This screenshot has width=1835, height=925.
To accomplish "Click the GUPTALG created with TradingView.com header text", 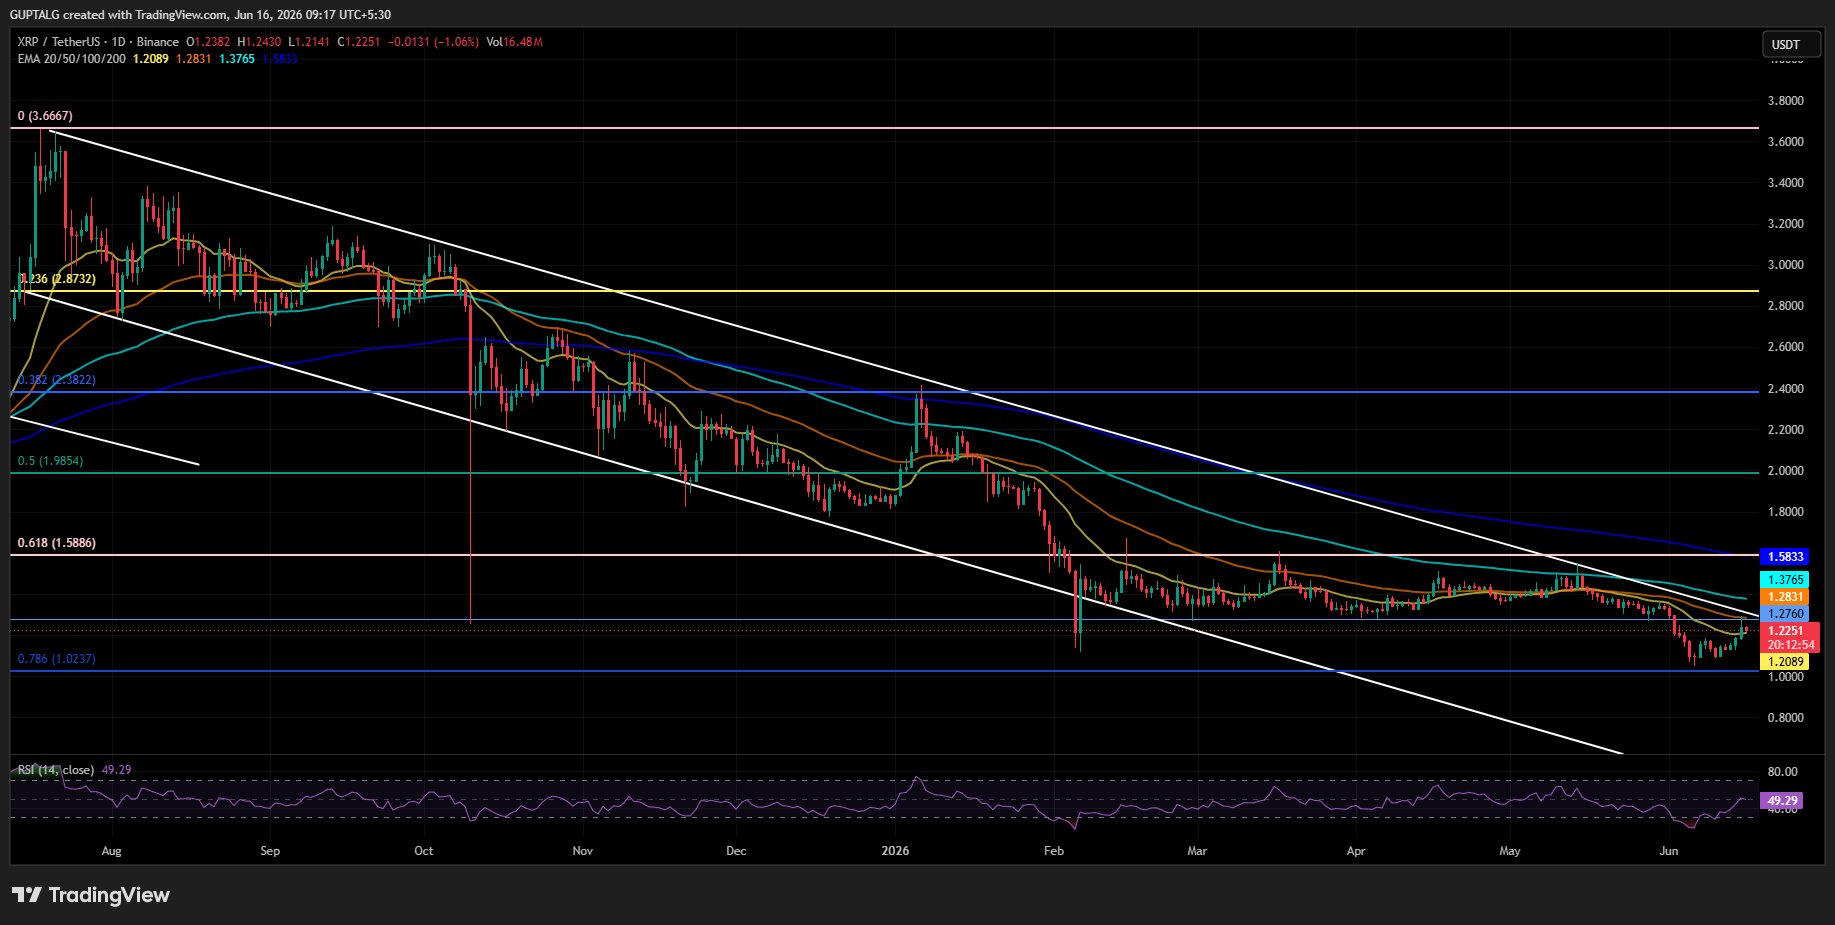I will tap(200, 15).
